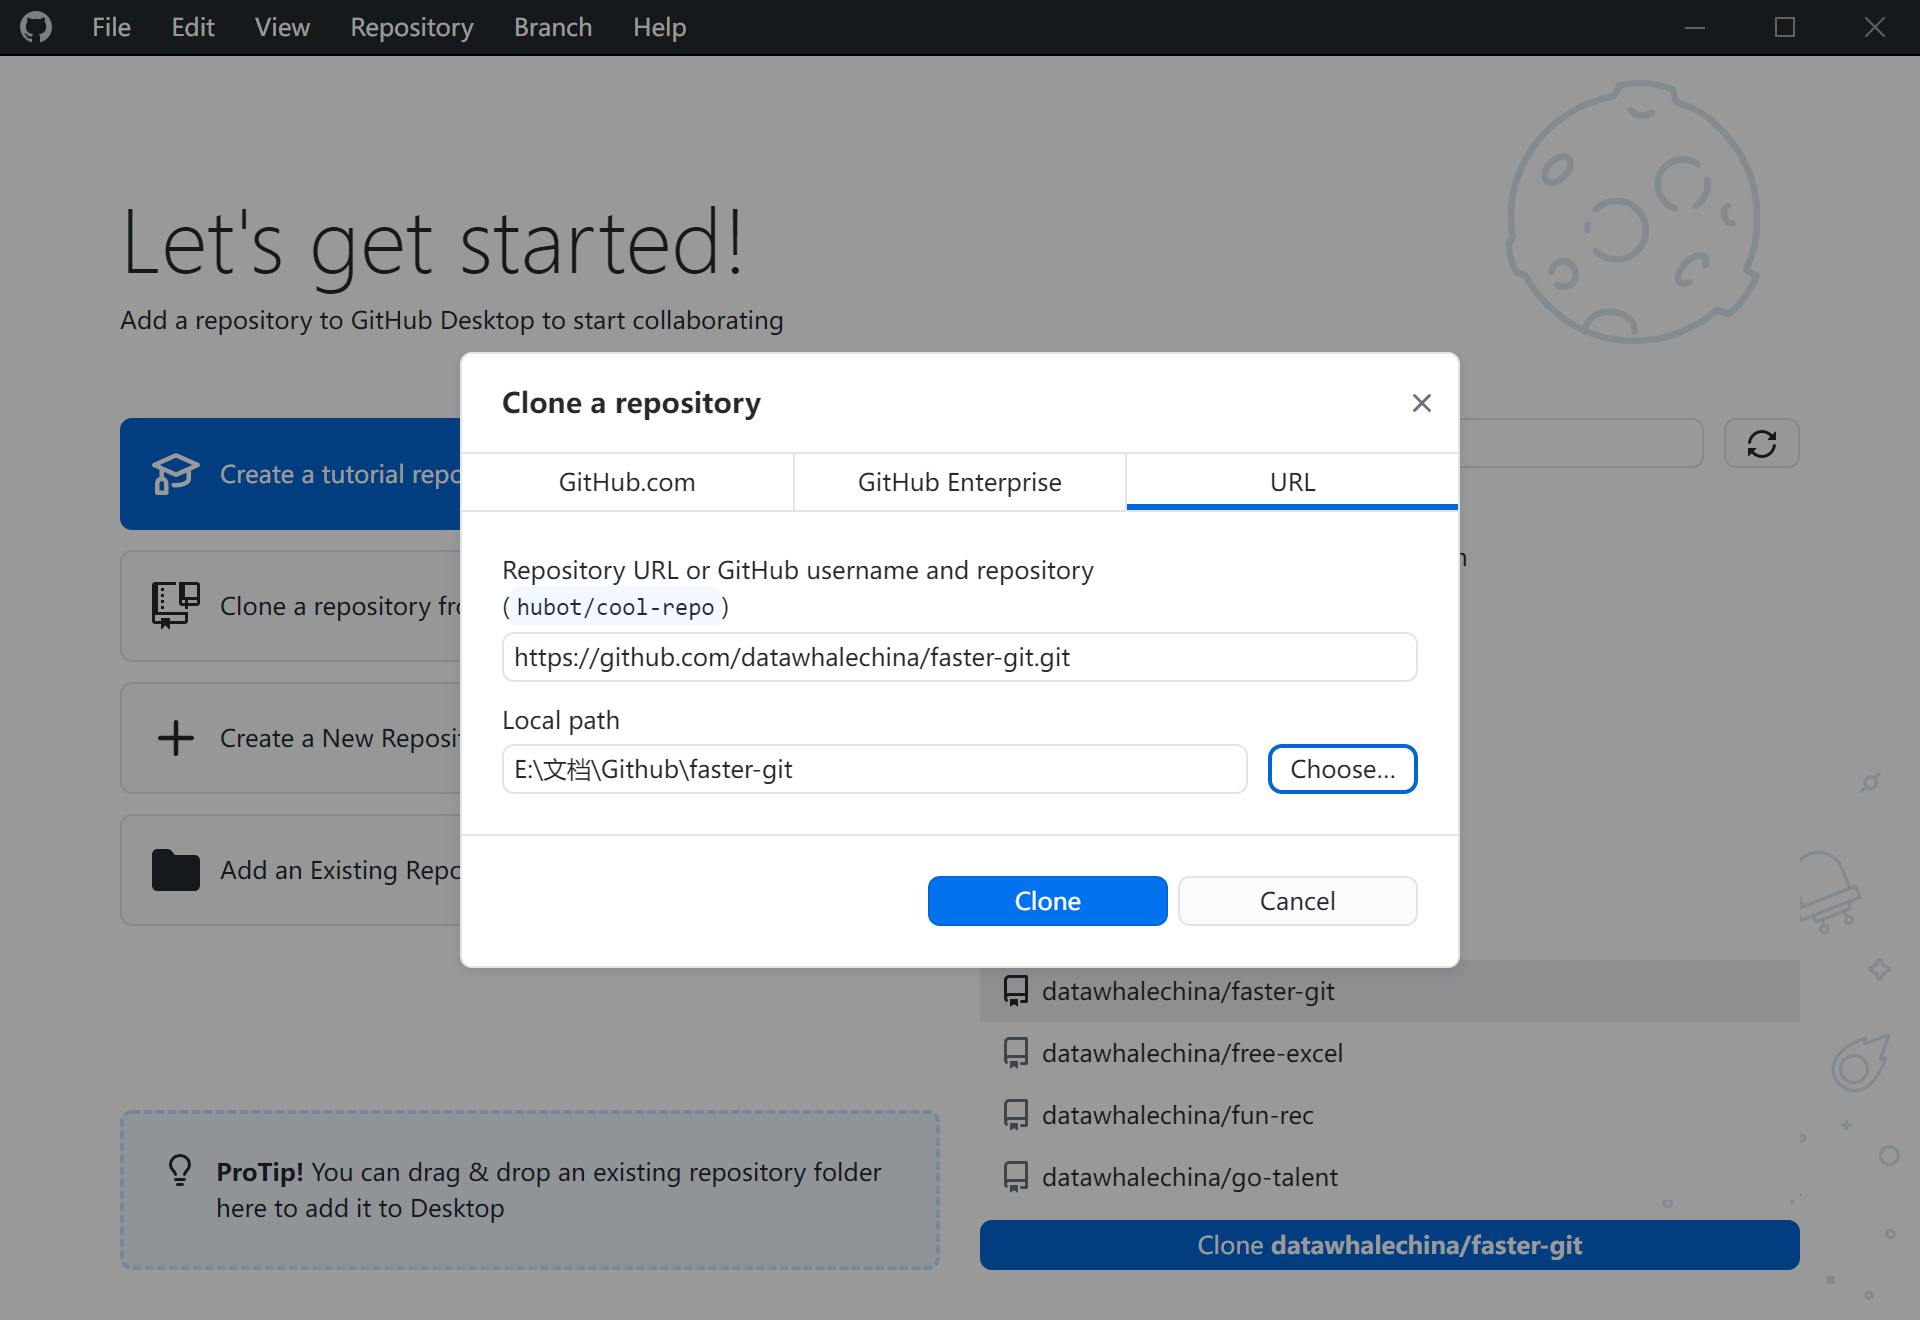Click the repo icon beside datawhalechina/fun-rec
This screenshot has height=1320, width=1920.
tap(1015, 1115)
